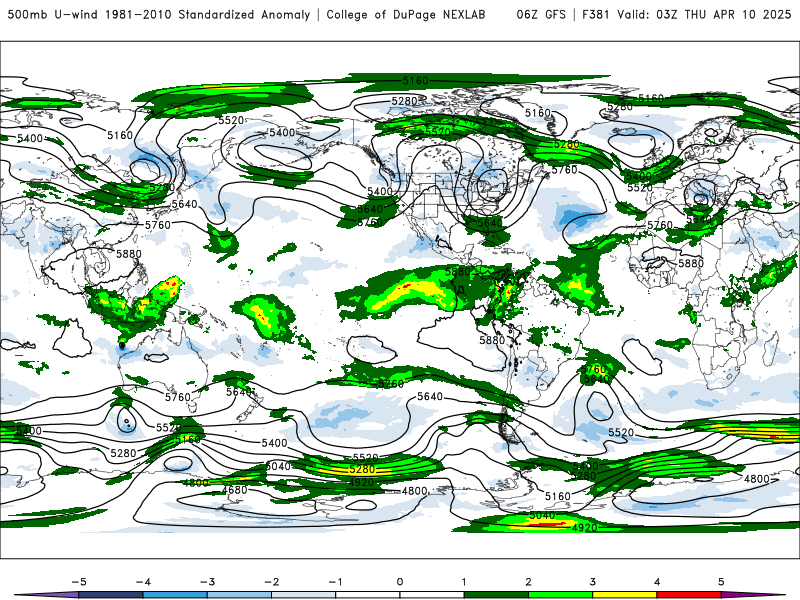Pick the pale blue -2 to -1 colorbar segment
This screenshot has height=600, width=800.
pos(304,595)
